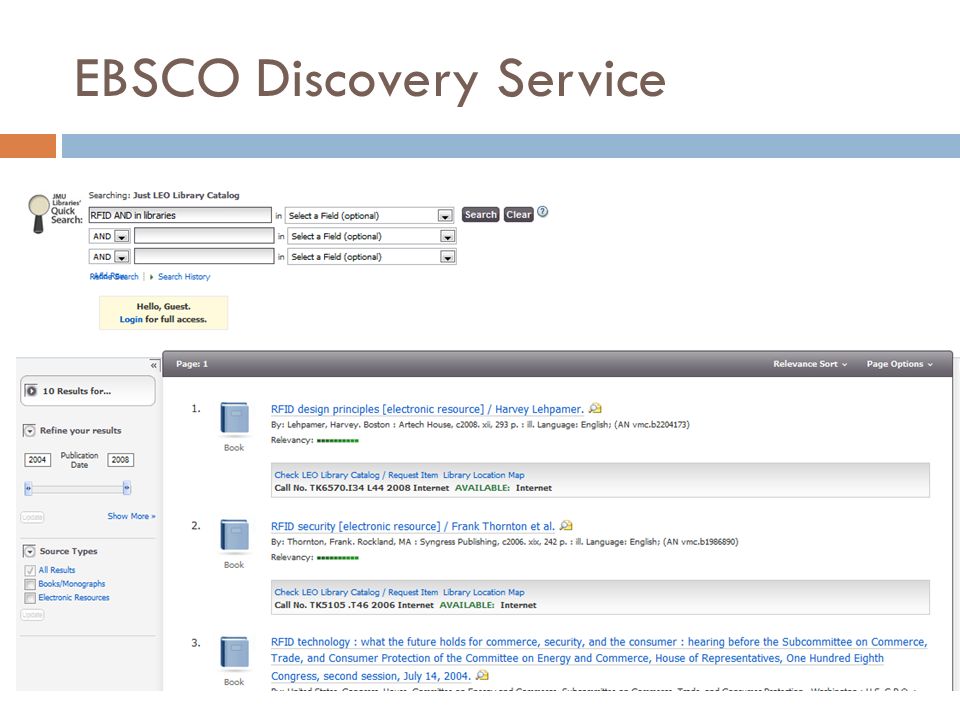Open the search help question mark icon
The image size is (960, 720).
click(x=542, y=212)
